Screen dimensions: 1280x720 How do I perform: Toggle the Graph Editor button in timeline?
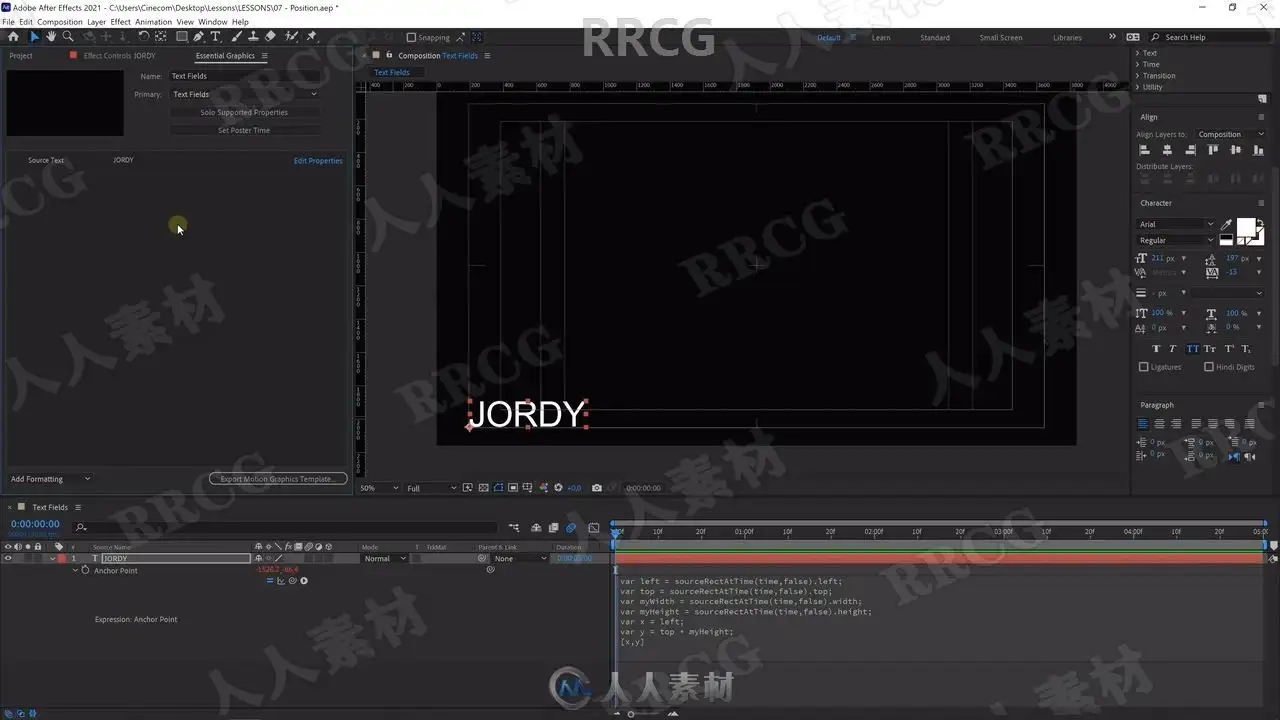(594, 527)
